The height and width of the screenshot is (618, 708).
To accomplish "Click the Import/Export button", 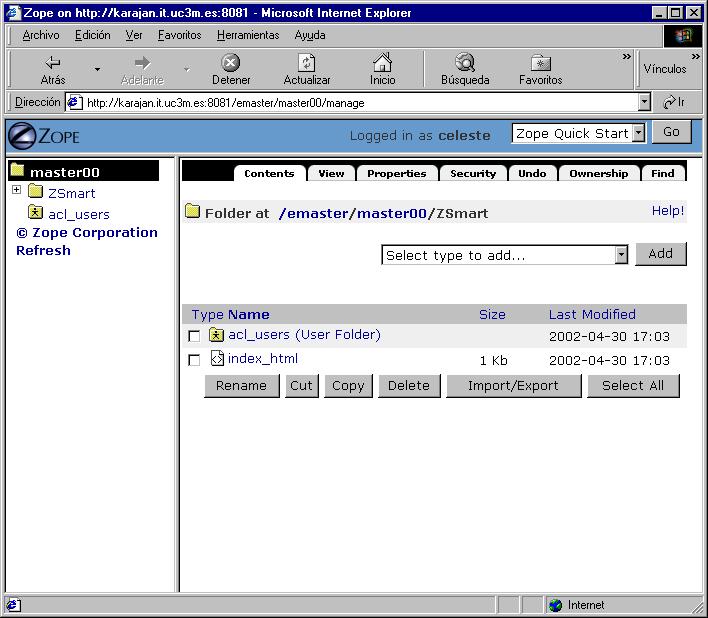I will (x=514, y=386).
